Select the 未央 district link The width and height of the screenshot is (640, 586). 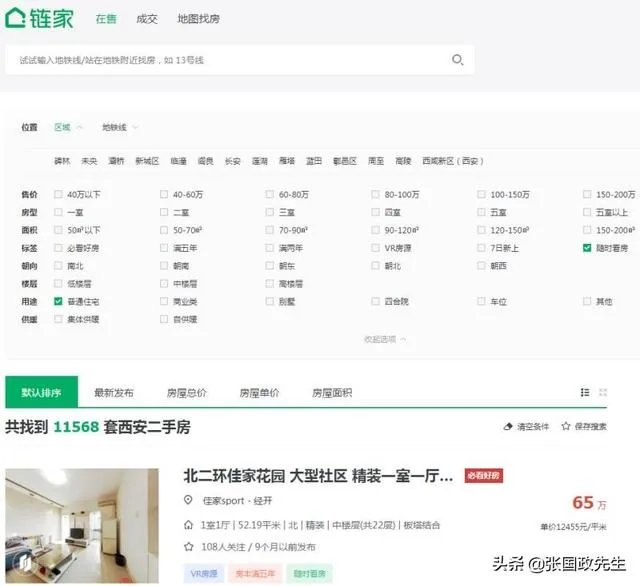pos(89,161)
